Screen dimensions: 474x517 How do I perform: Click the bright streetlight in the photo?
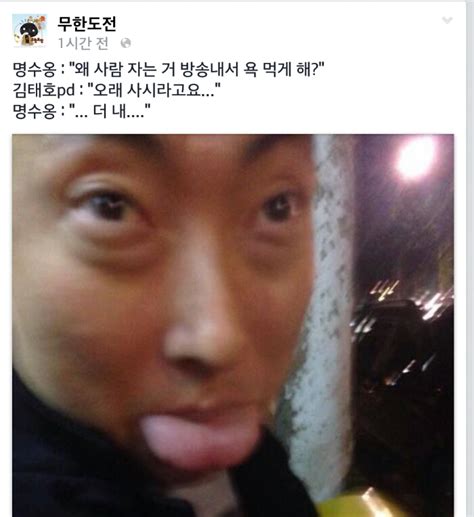click(416, 158)
